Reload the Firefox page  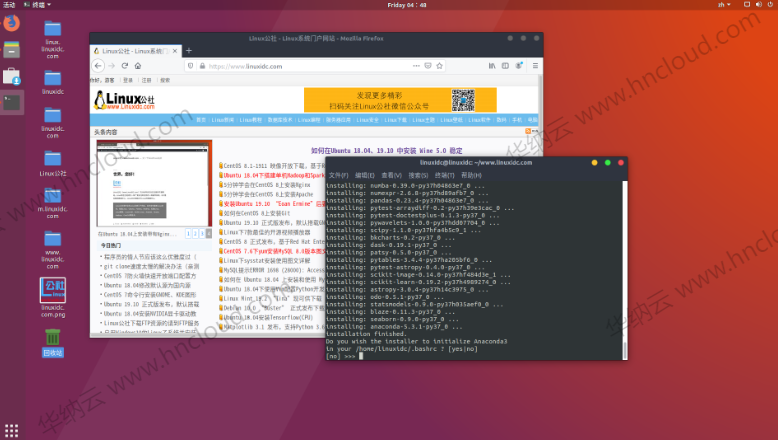(x=125, y=66)
